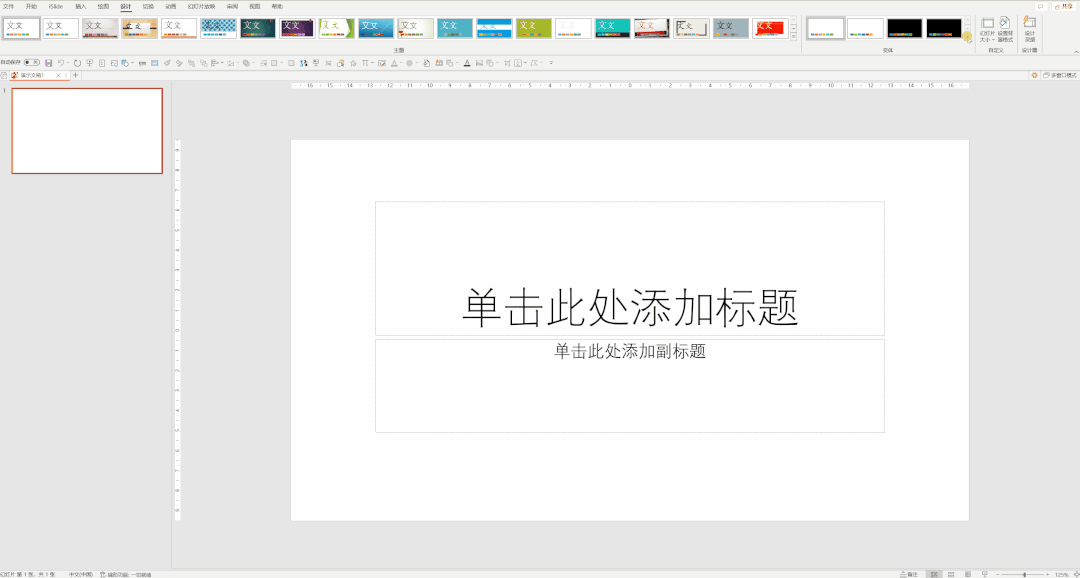Click the comments speech bubble icon
The image size is (1080, 578).
point(1041,6)
